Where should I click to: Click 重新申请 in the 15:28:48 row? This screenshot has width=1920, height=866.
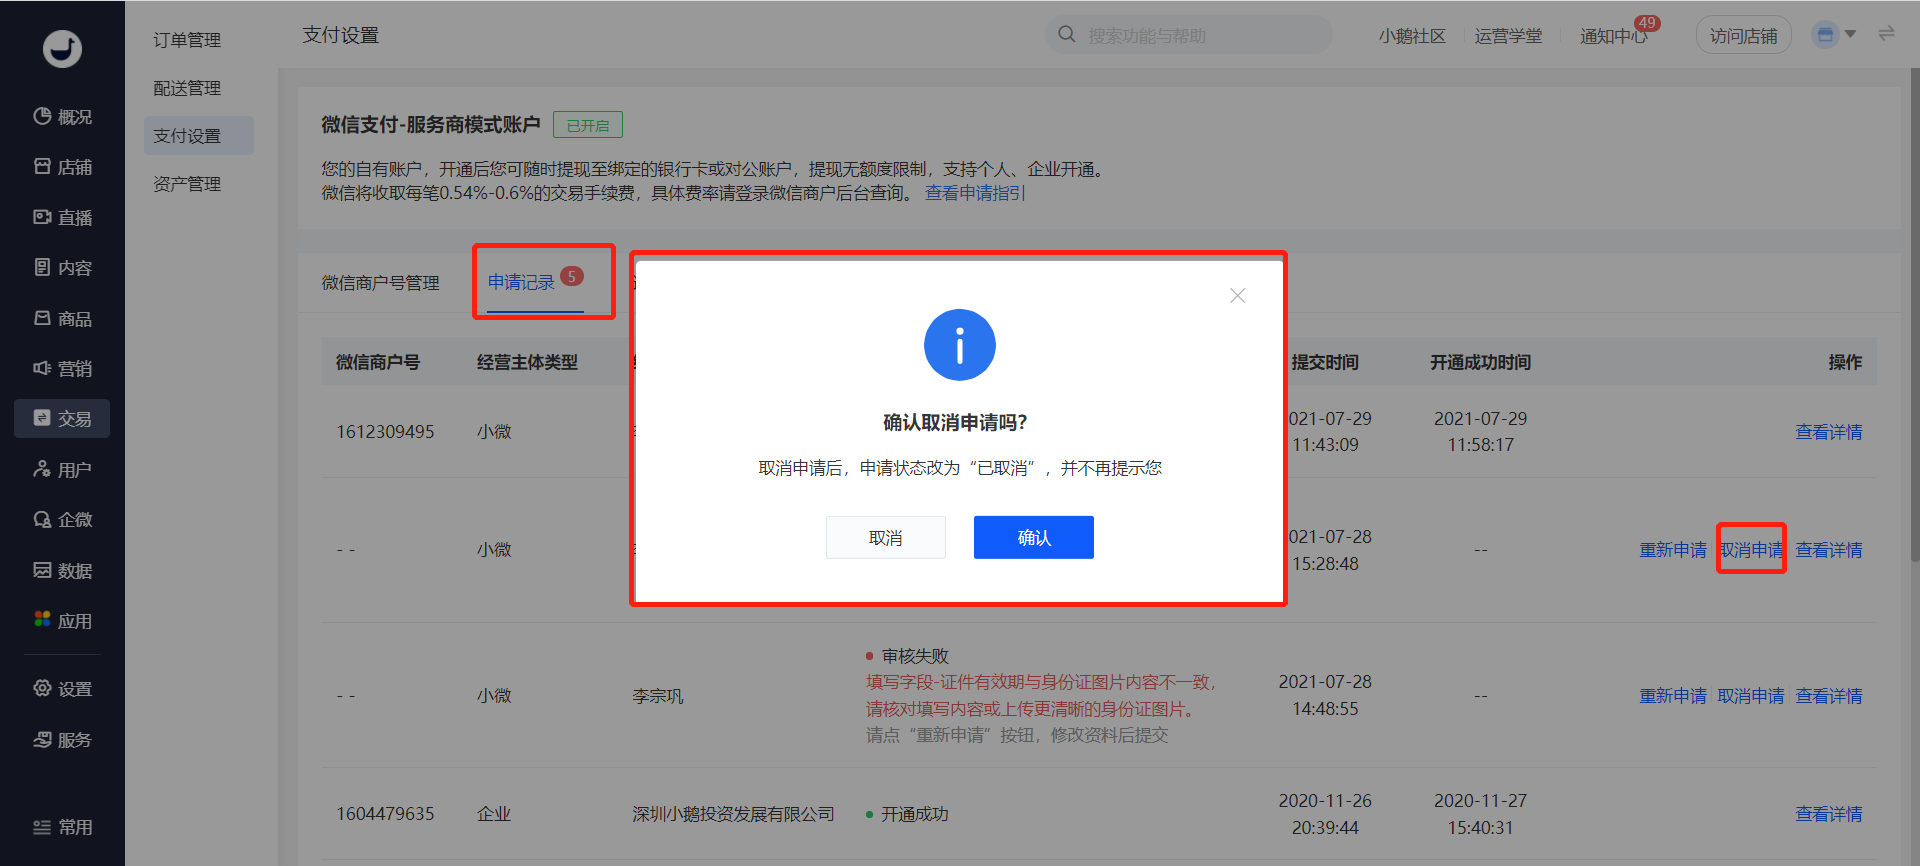1673,550
